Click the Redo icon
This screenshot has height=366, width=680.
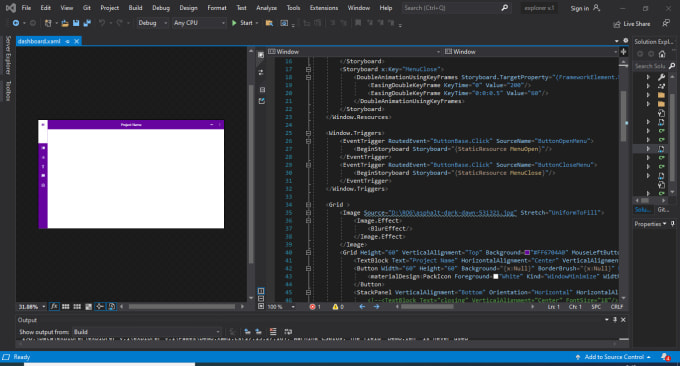coord(119,23)
